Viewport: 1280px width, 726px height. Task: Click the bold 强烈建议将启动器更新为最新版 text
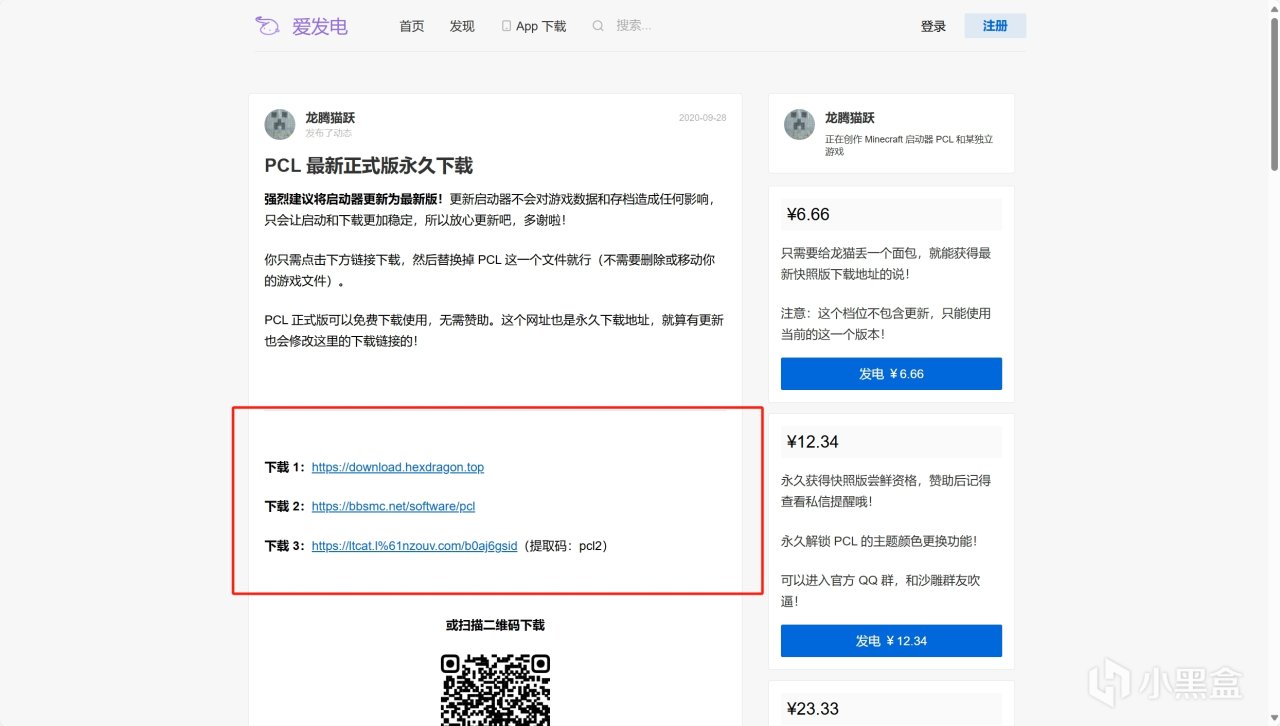353,199
